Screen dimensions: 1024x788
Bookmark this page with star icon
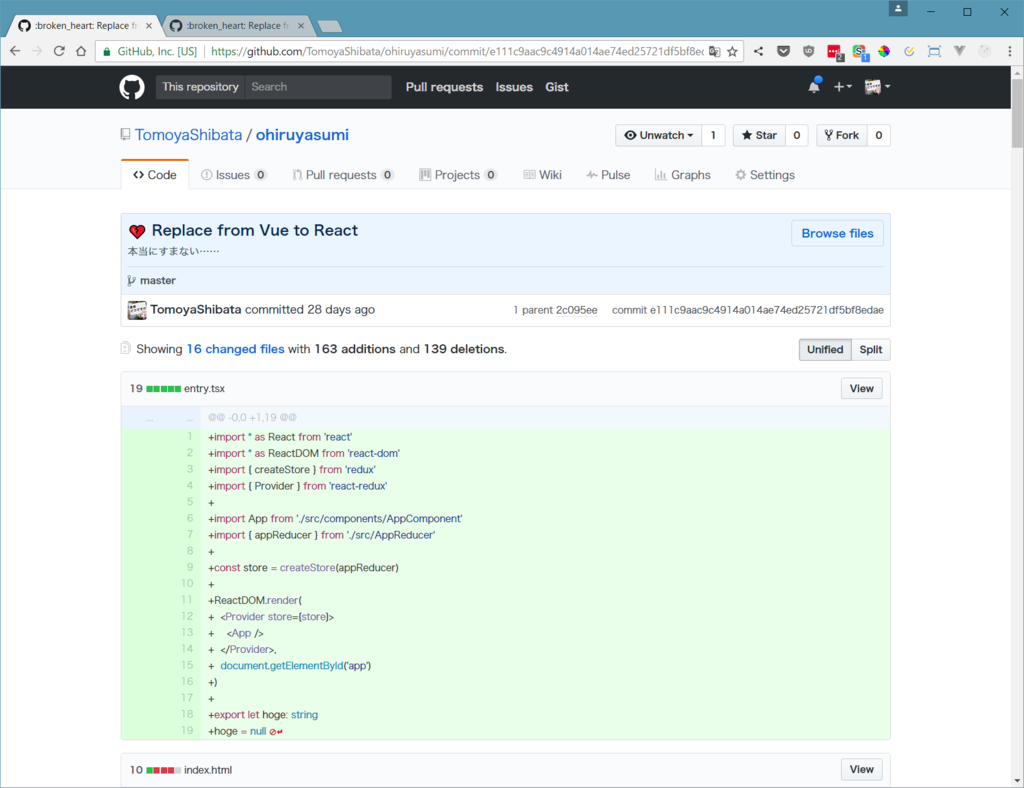click(x=732, y=52)
